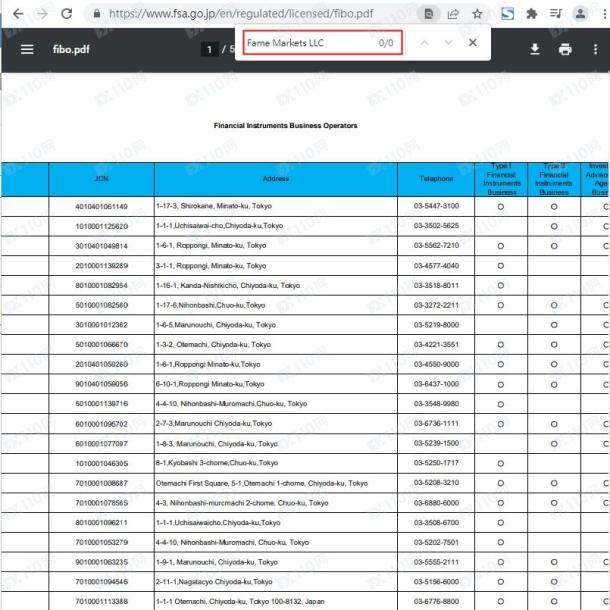View site info lock icon
Screen dimensions: 610x610
pyautogui.click(x=97, y=14)
